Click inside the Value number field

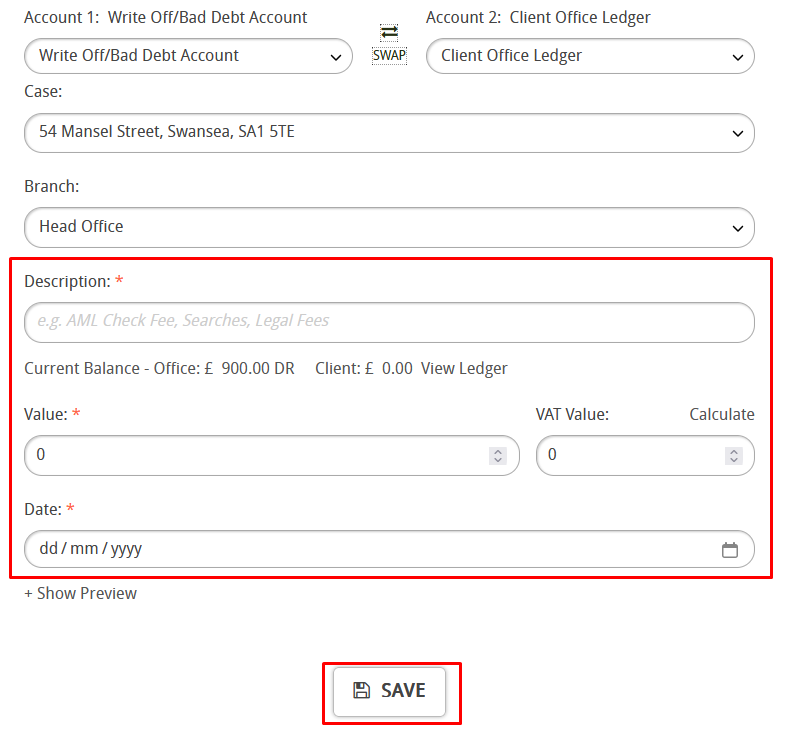(272, 455)
